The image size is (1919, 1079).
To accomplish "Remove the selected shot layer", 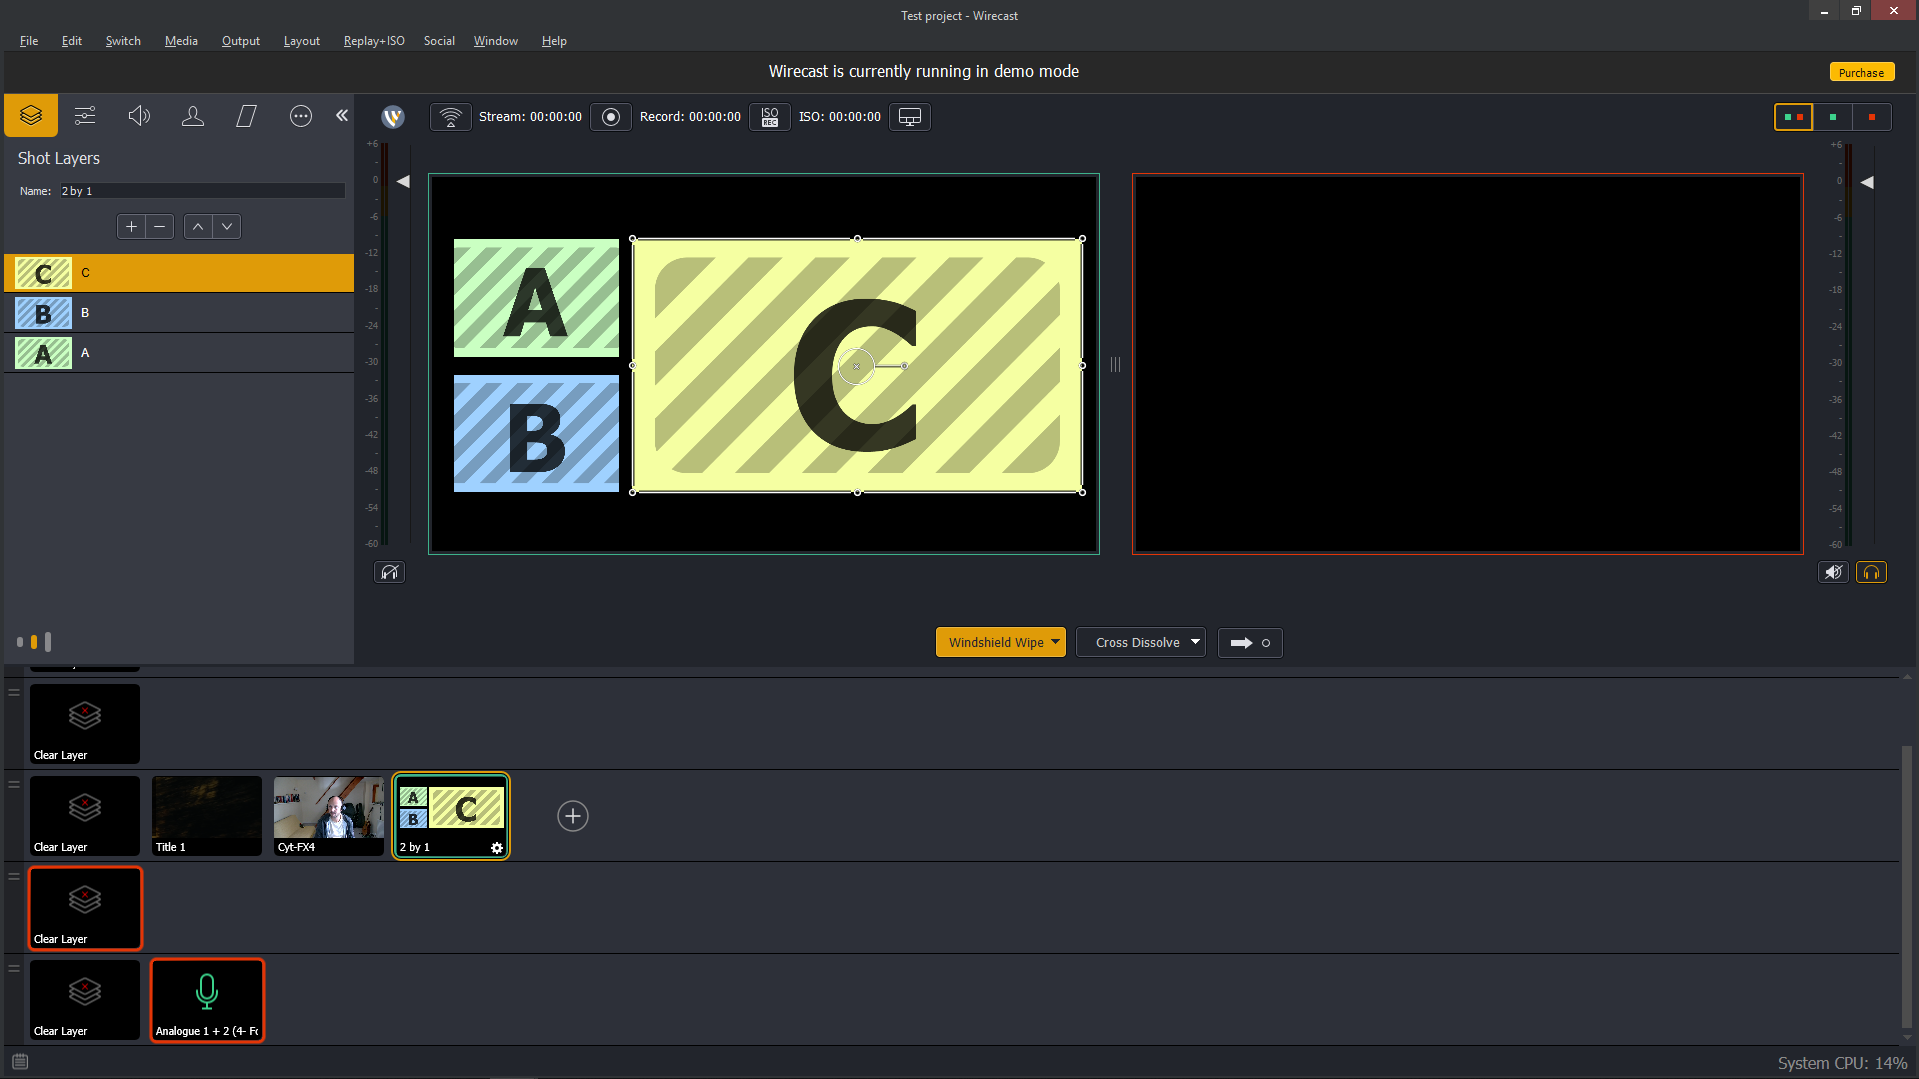I will pos(160,227).
